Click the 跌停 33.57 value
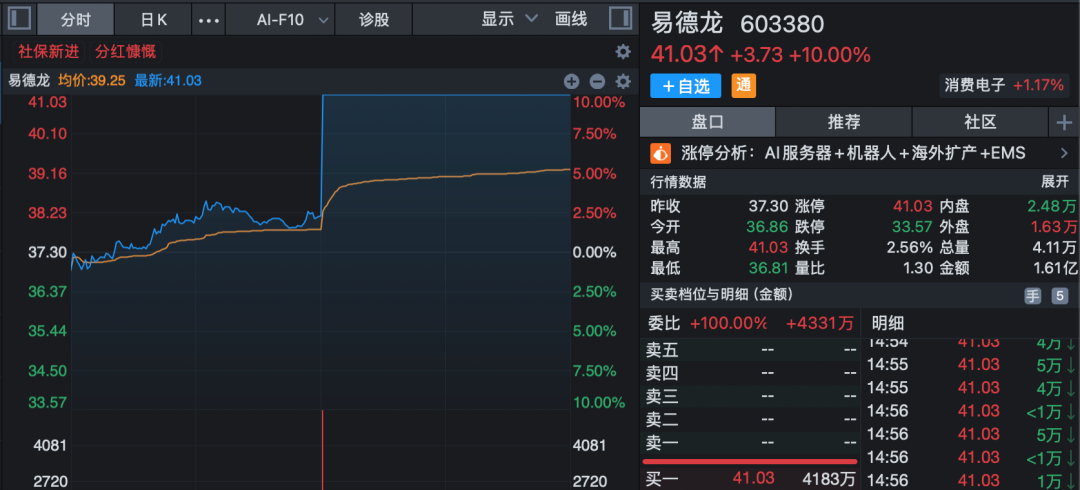 click(x=913, y=227)
